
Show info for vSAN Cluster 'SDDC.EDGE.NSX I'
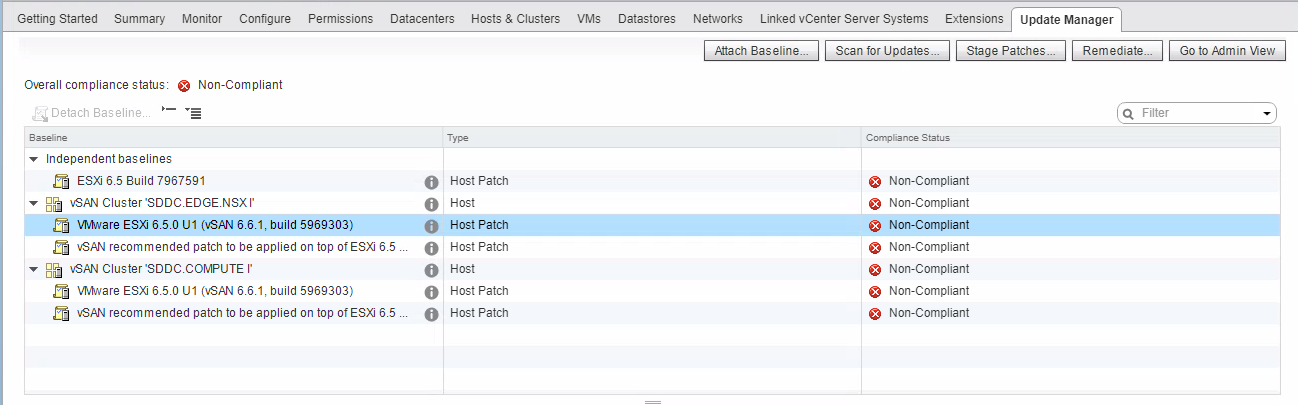(432, 204)
